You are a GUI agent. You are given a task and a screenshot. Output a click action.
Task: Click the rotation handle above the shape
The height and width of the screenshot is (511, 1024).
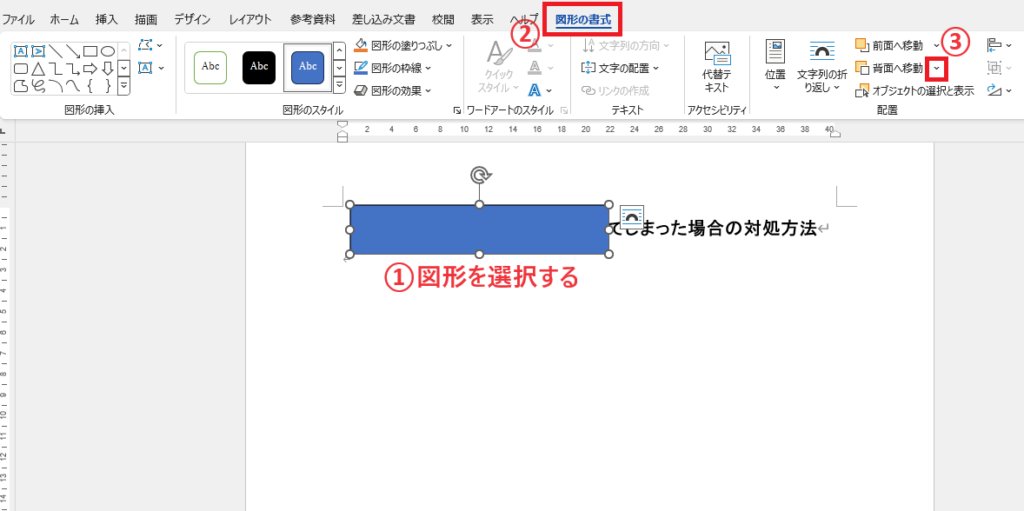480,174
